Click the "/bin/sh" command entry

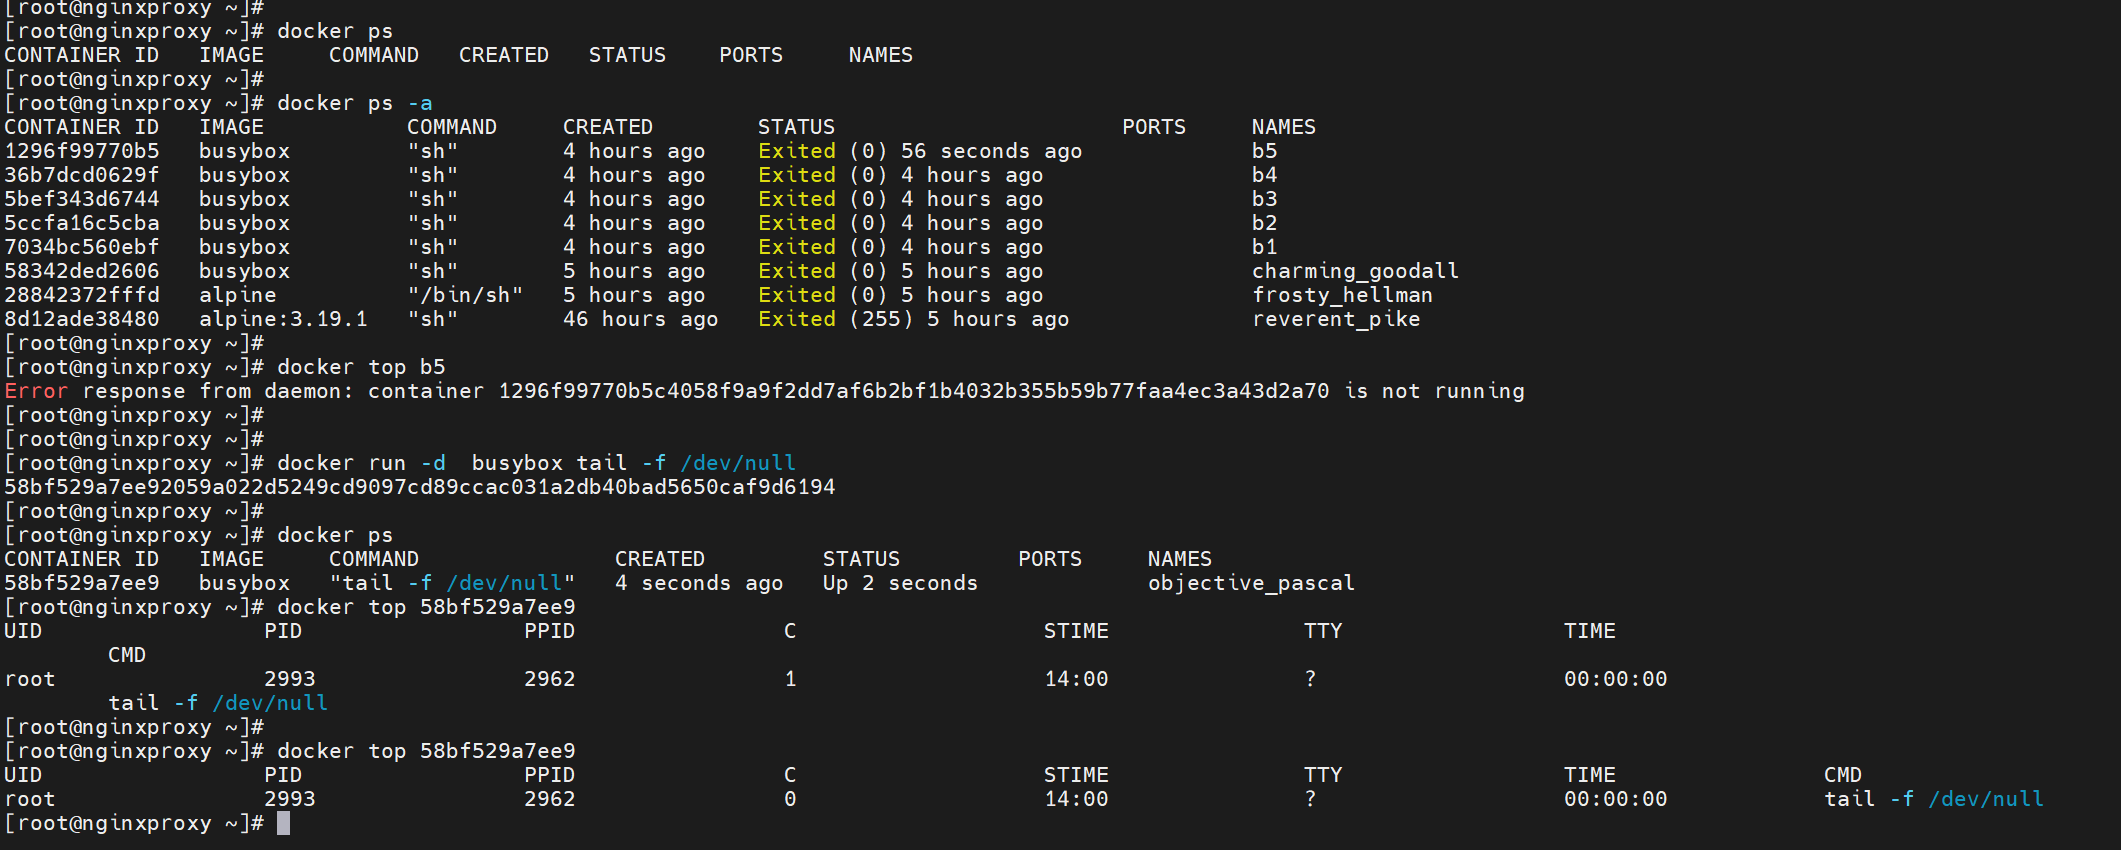tap(465, 295)
